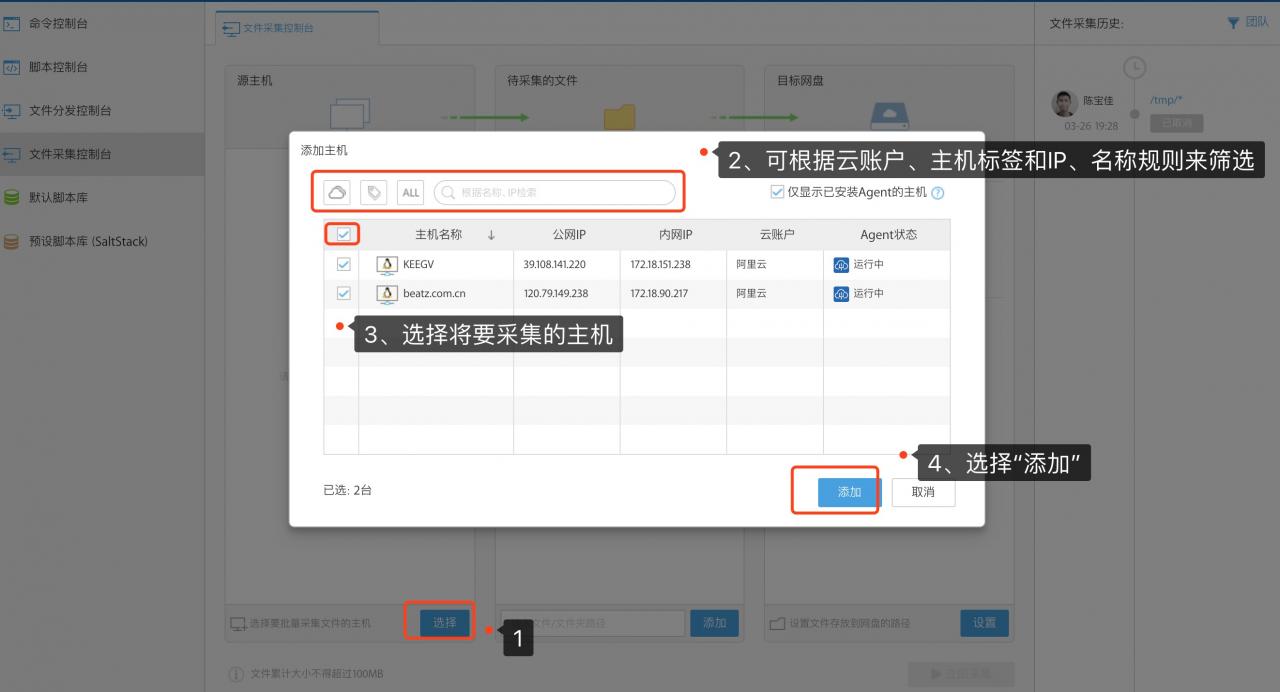
Task: Click the 设置 button for target disk path
Action: 984,623
